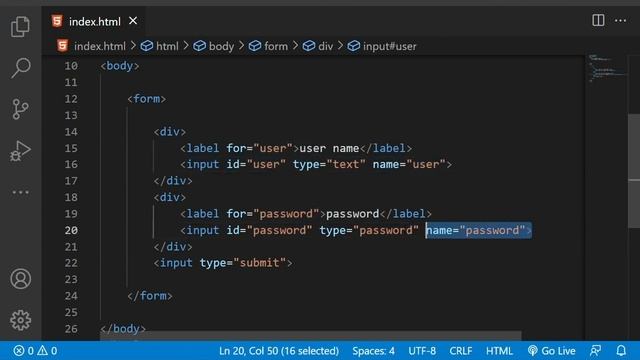
Task: Open errors and warnings in status bar
Action: 35,351
